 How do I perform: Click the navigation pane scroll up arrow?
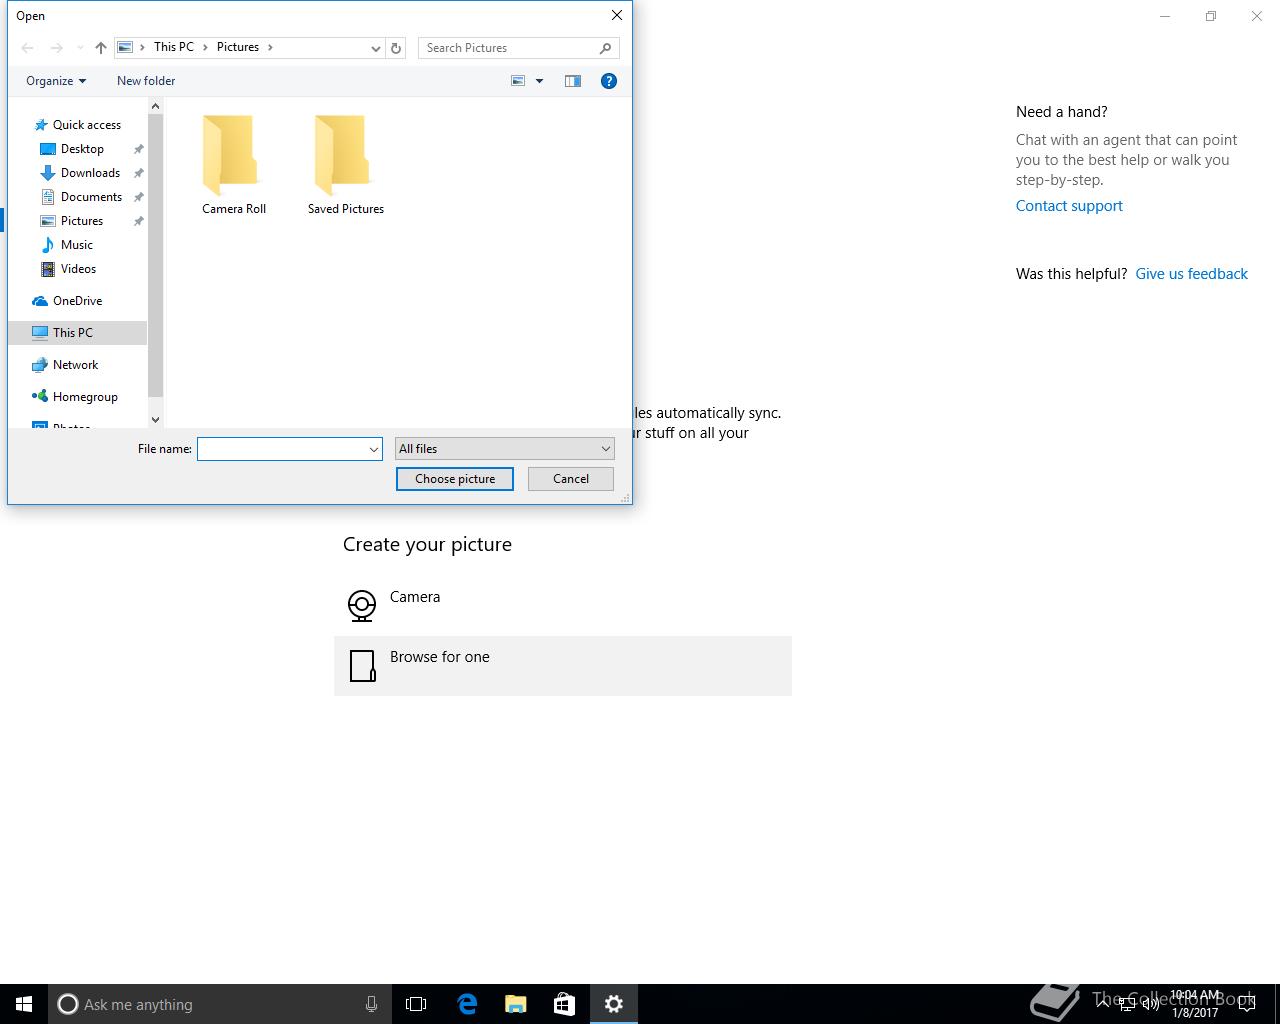[x=155, y=106]
